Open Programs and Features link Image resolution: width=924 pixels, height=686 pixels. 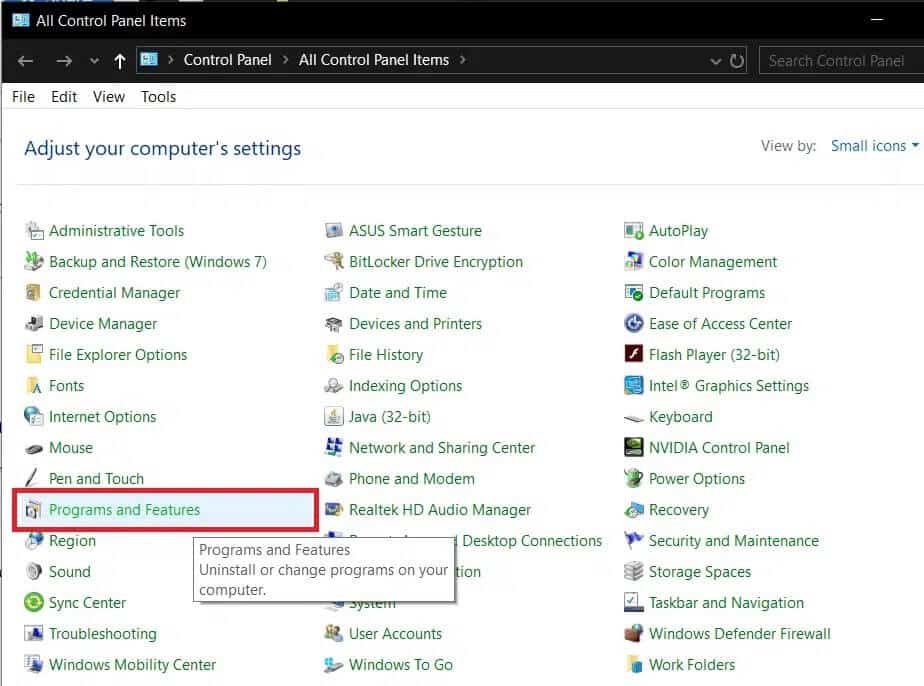tap(124, 510)
